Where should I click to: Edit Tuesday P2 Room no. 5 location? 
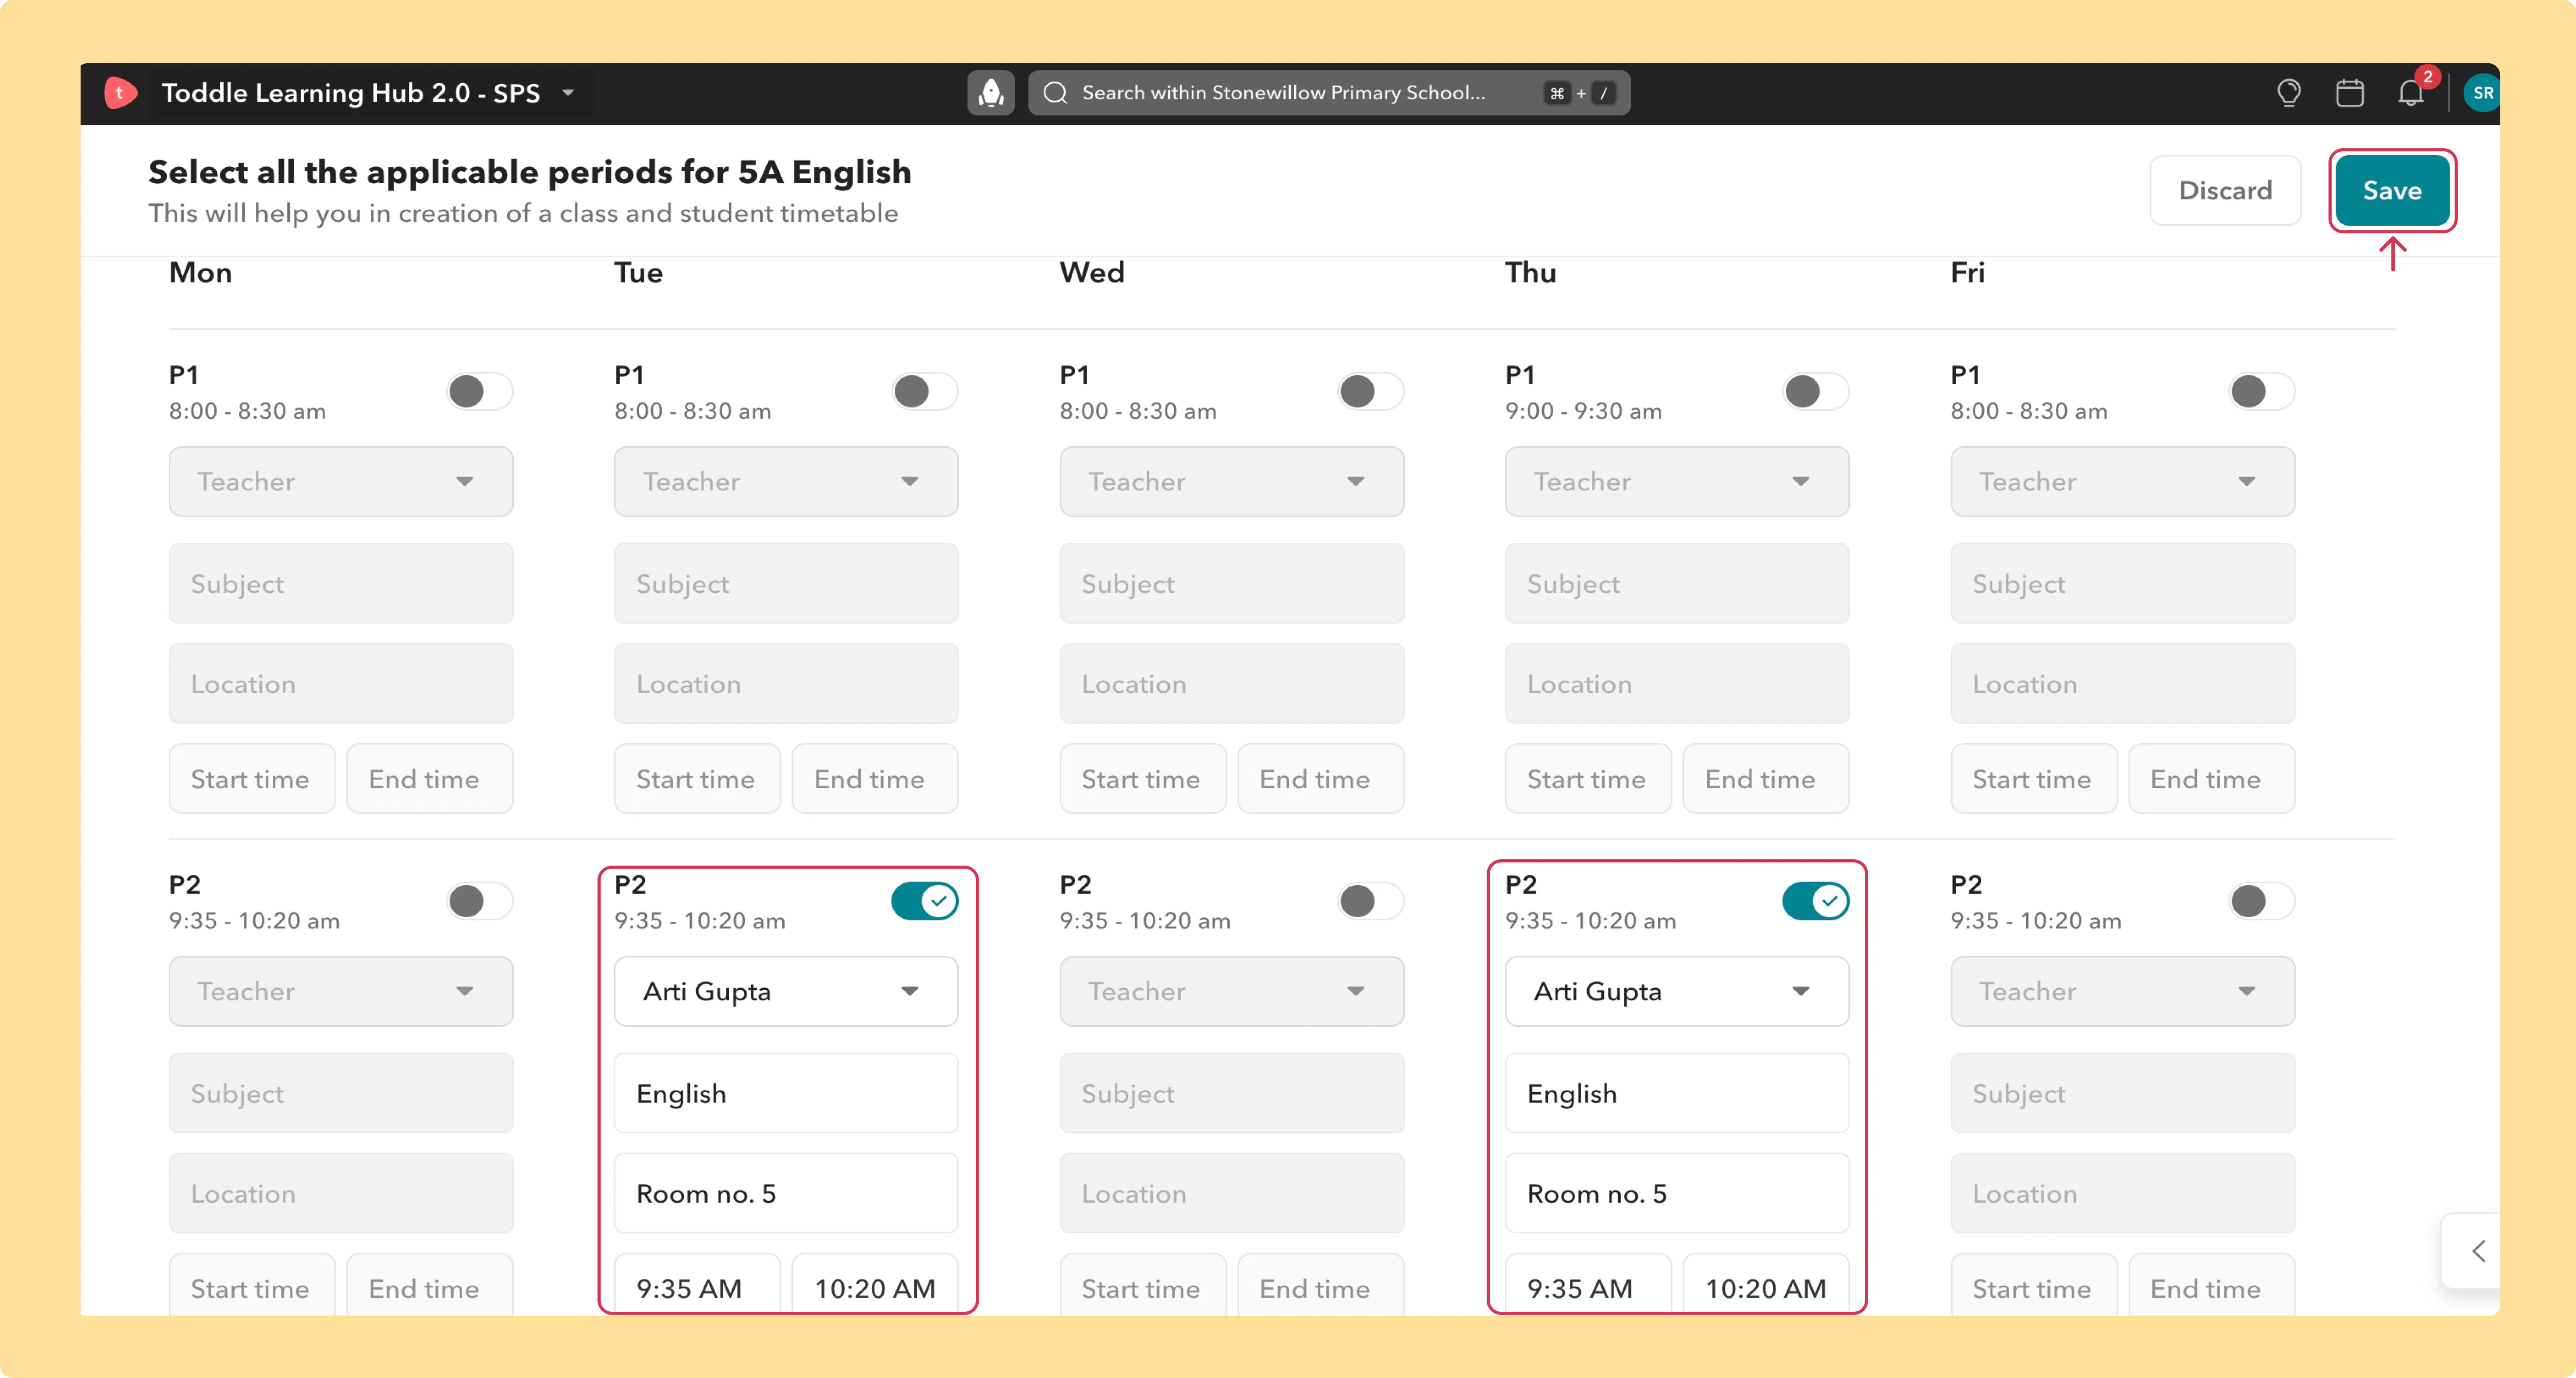click(786, 1193)
